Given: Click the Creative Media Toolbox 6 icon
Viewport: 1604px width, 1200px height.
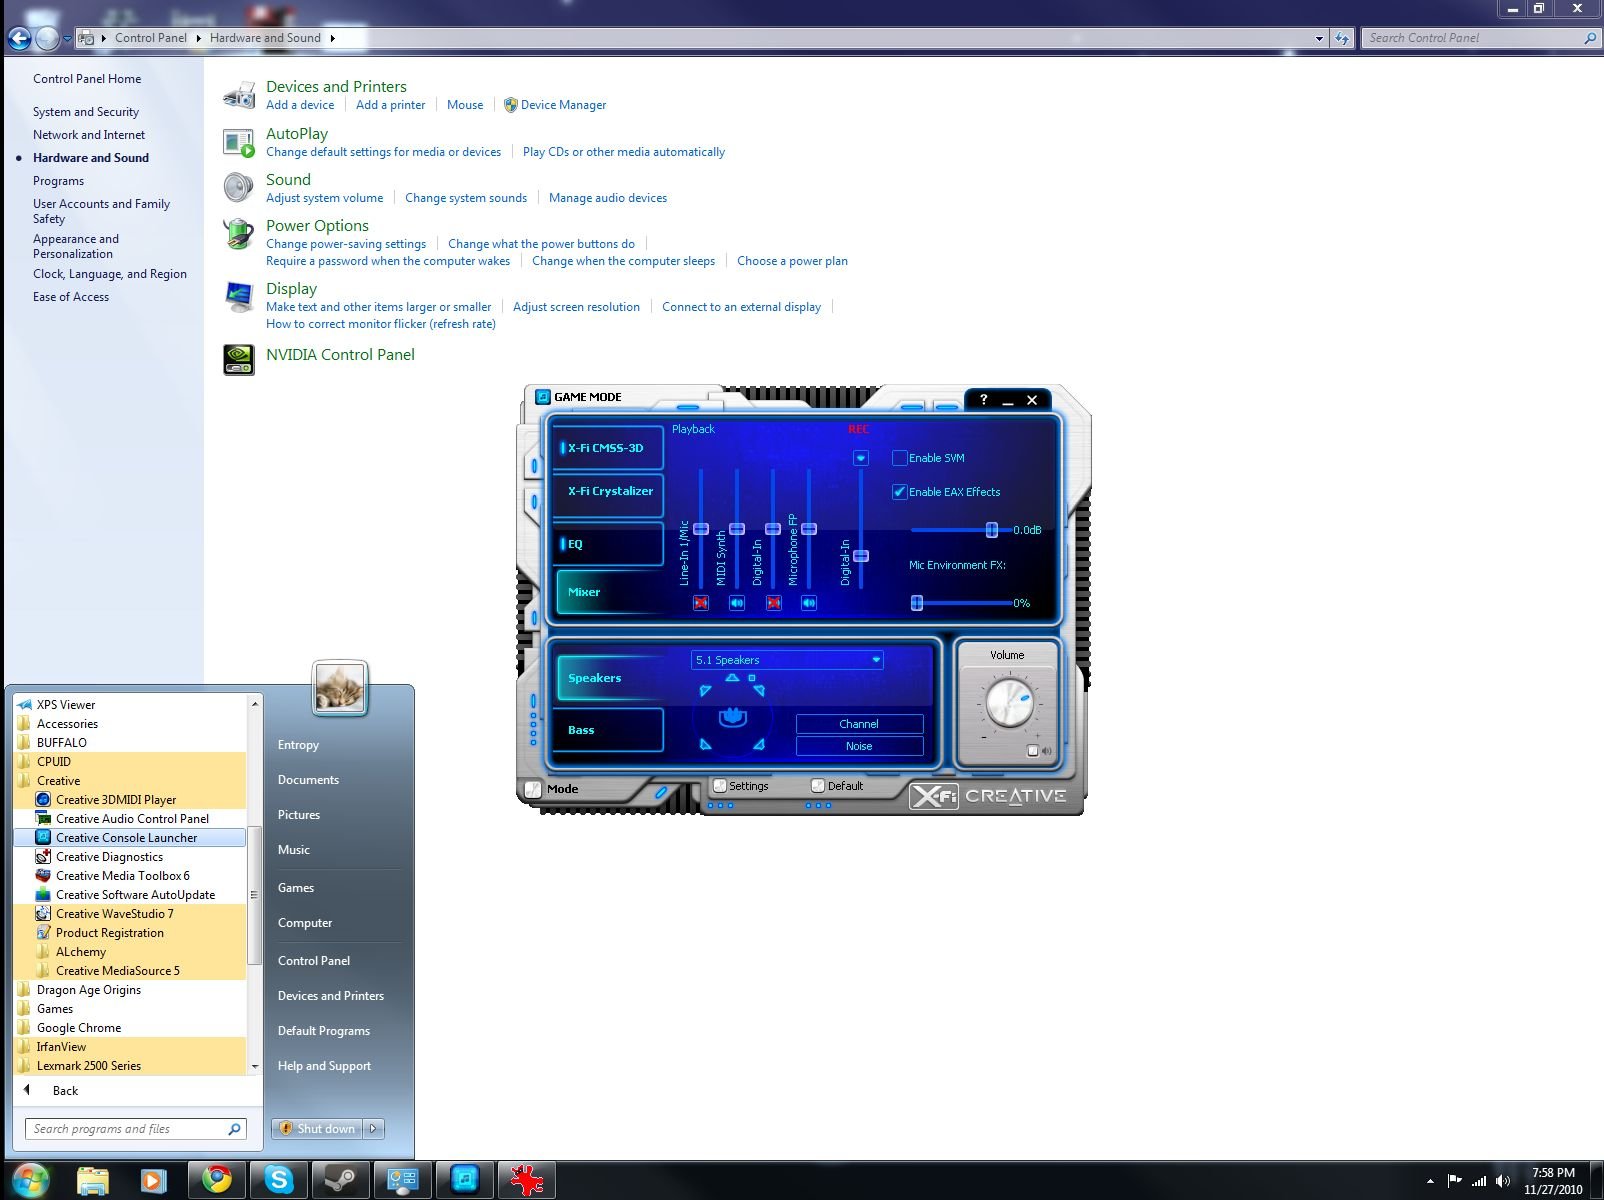Looking at the screenshot, I should [x=43, y=875].
